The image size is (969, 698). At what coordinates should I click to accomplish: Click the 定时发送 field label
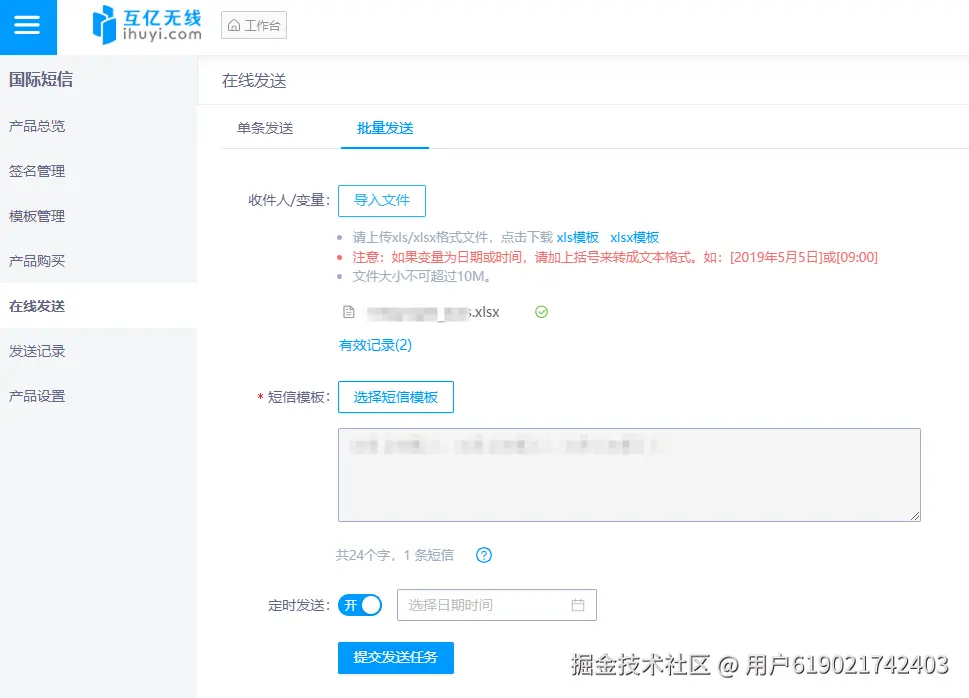299,605
